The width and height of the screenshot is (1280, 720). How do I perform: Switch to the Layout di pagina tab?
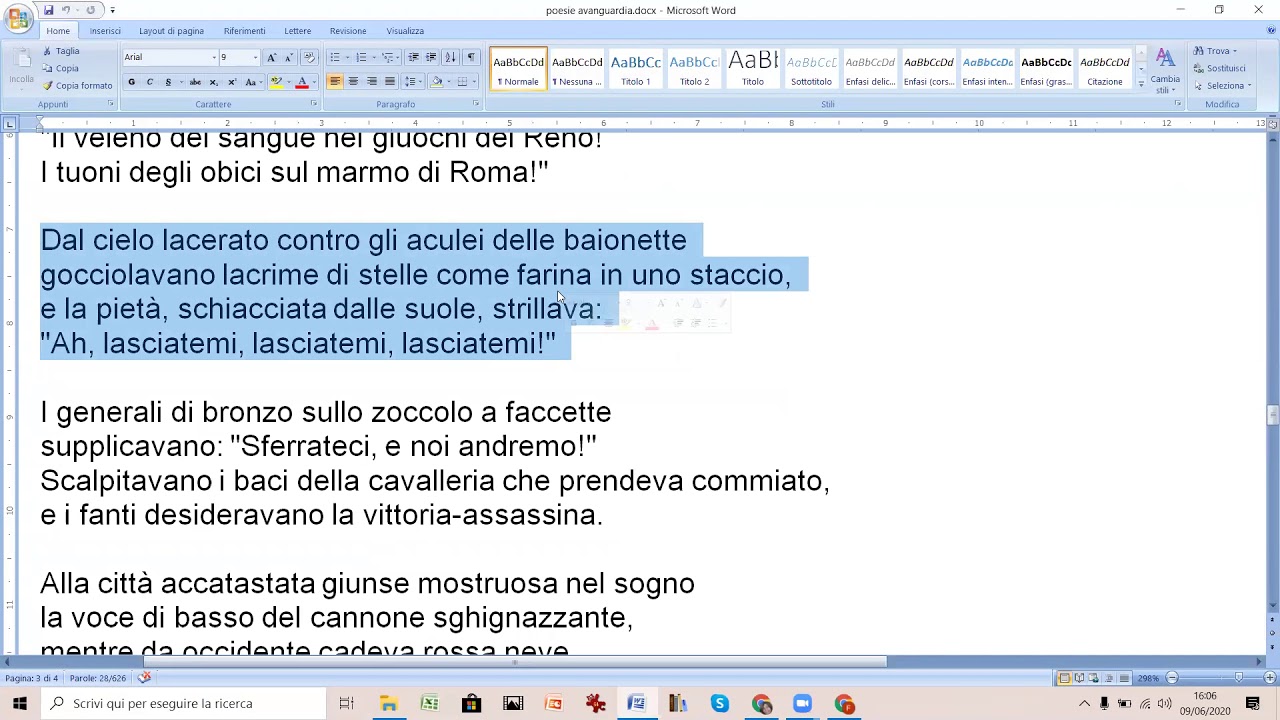coord(171,31)
